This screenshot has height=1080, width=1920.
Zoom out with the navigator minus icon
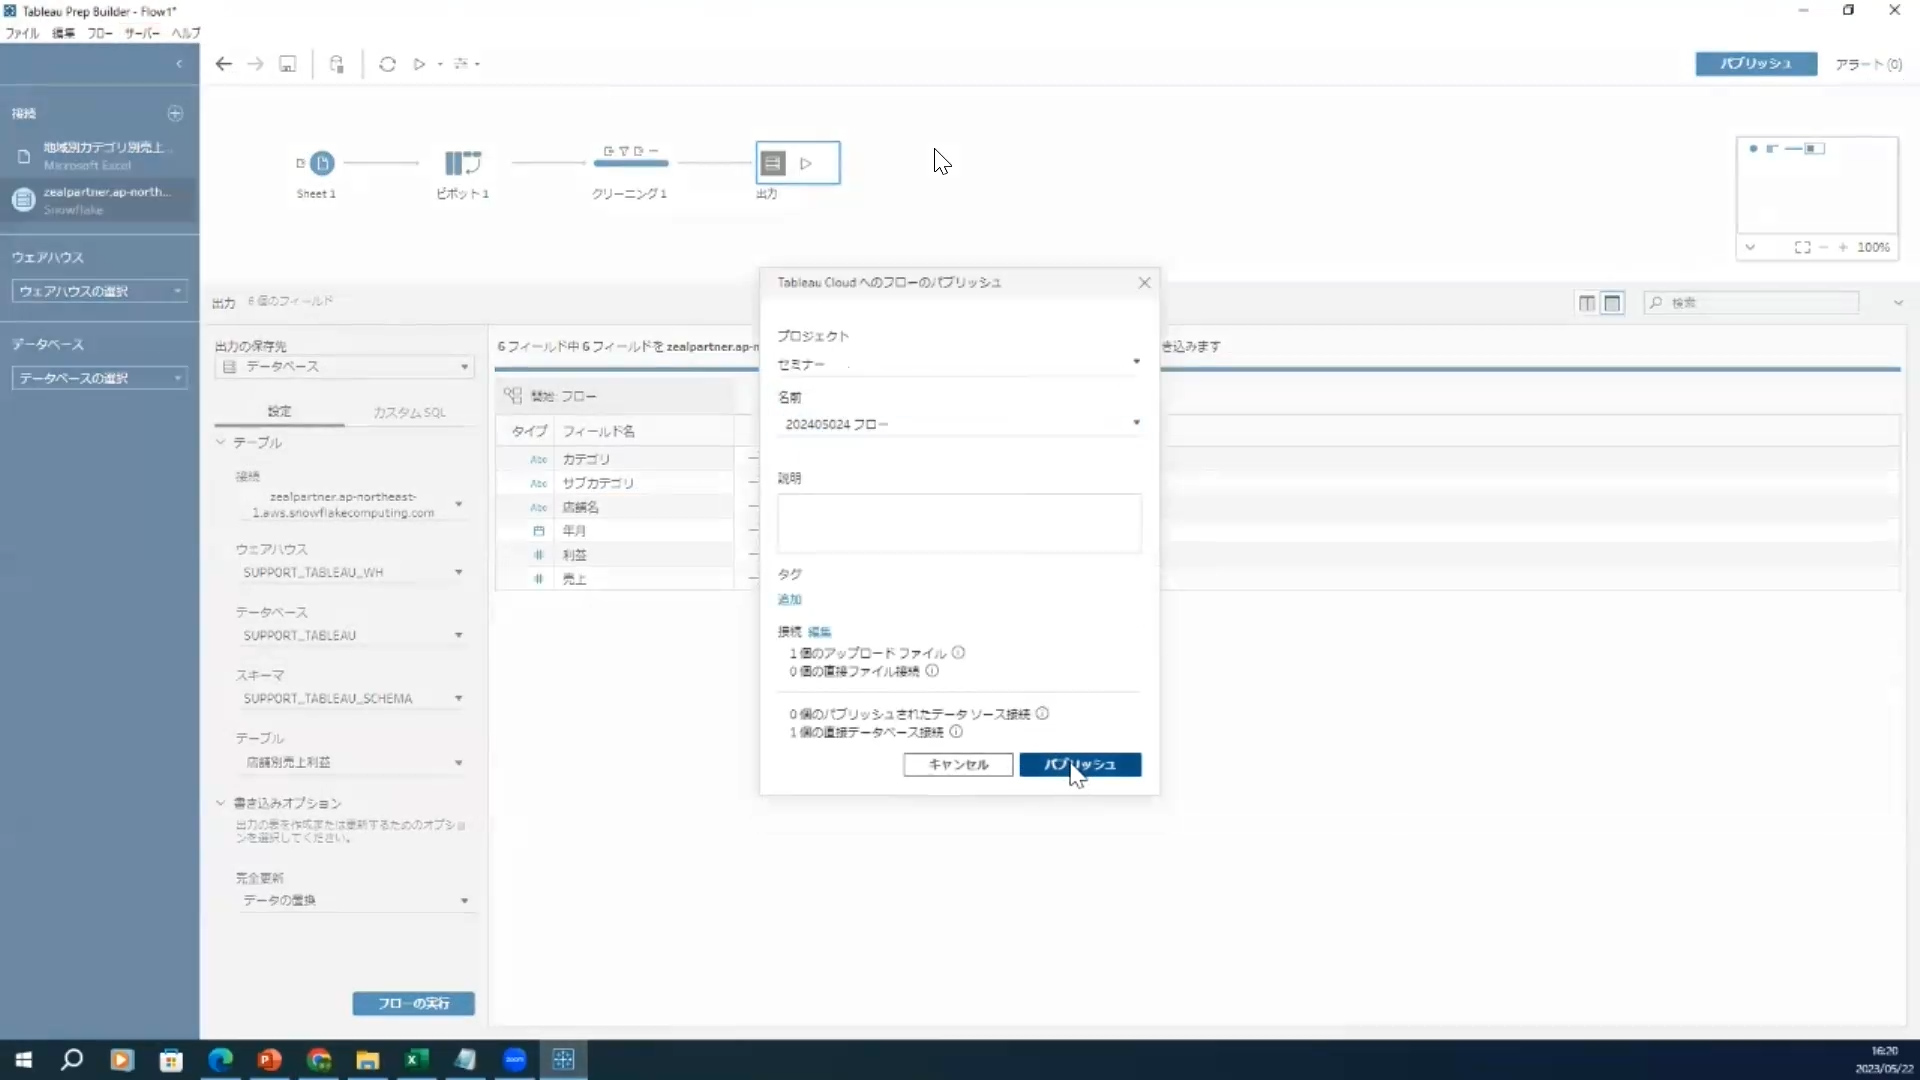[1824, 247]
